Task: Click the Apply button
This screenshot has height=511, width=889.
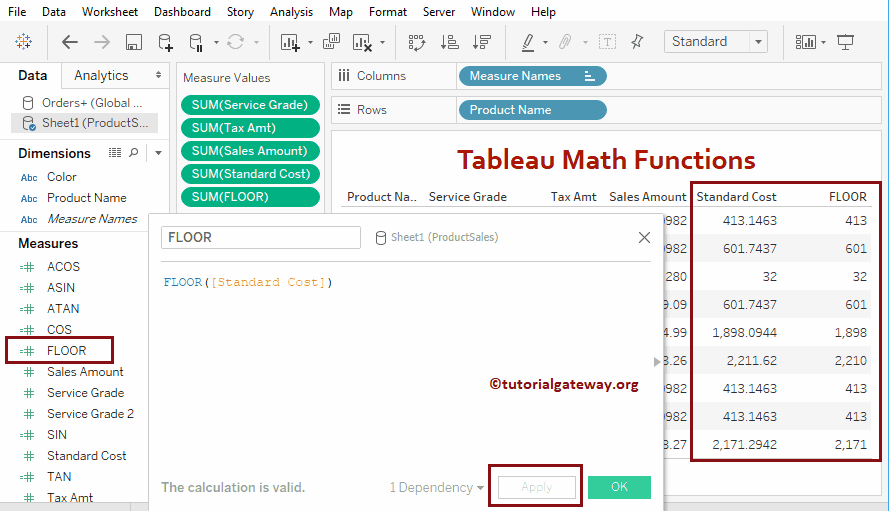Action: [x=536, y=487]
